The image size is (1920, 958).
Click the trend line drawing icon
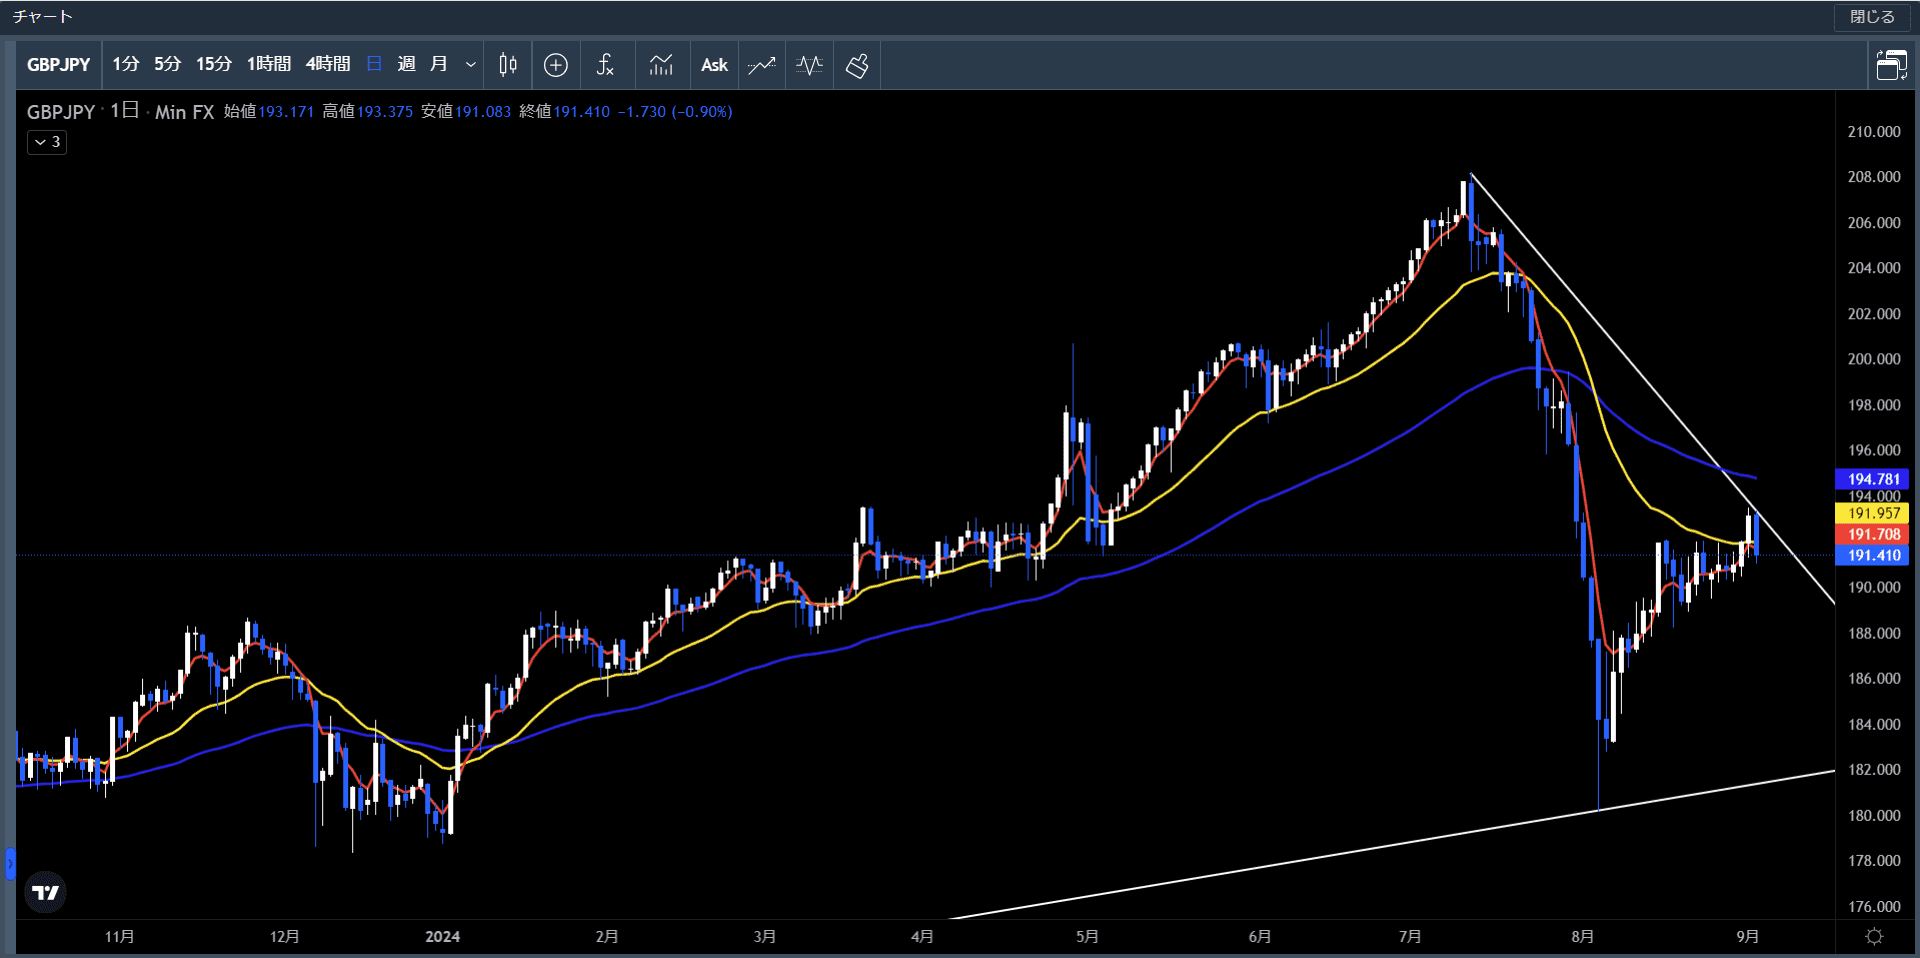pyautogui.click(x=761, y=65)
